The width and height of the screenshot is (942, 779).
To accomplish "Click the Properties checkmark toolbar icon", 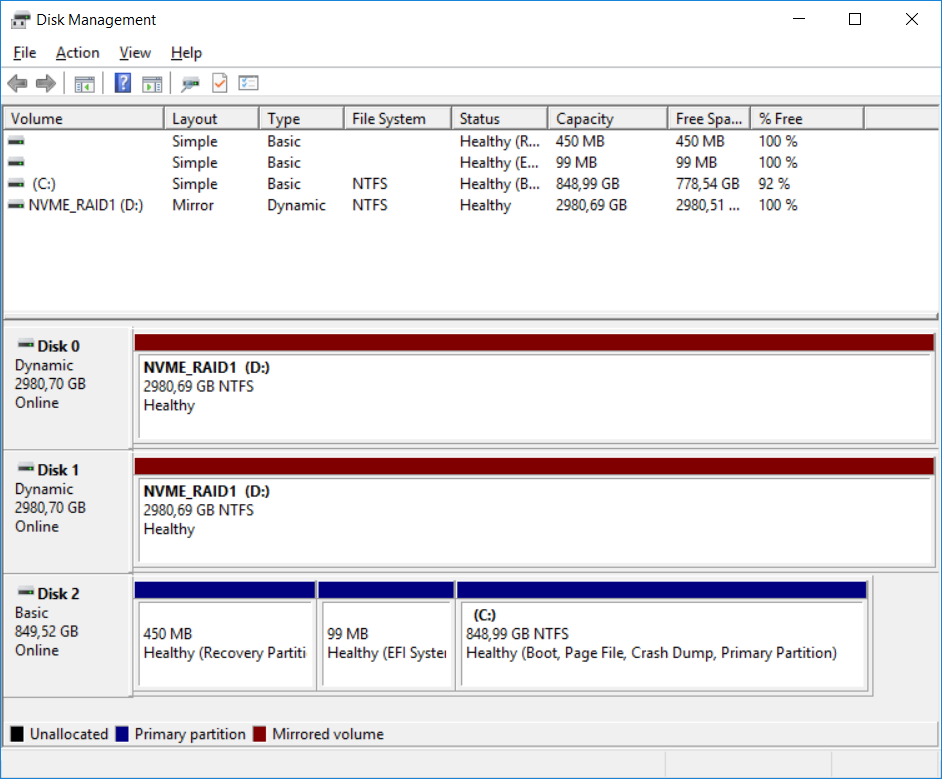I will [220, 83].
